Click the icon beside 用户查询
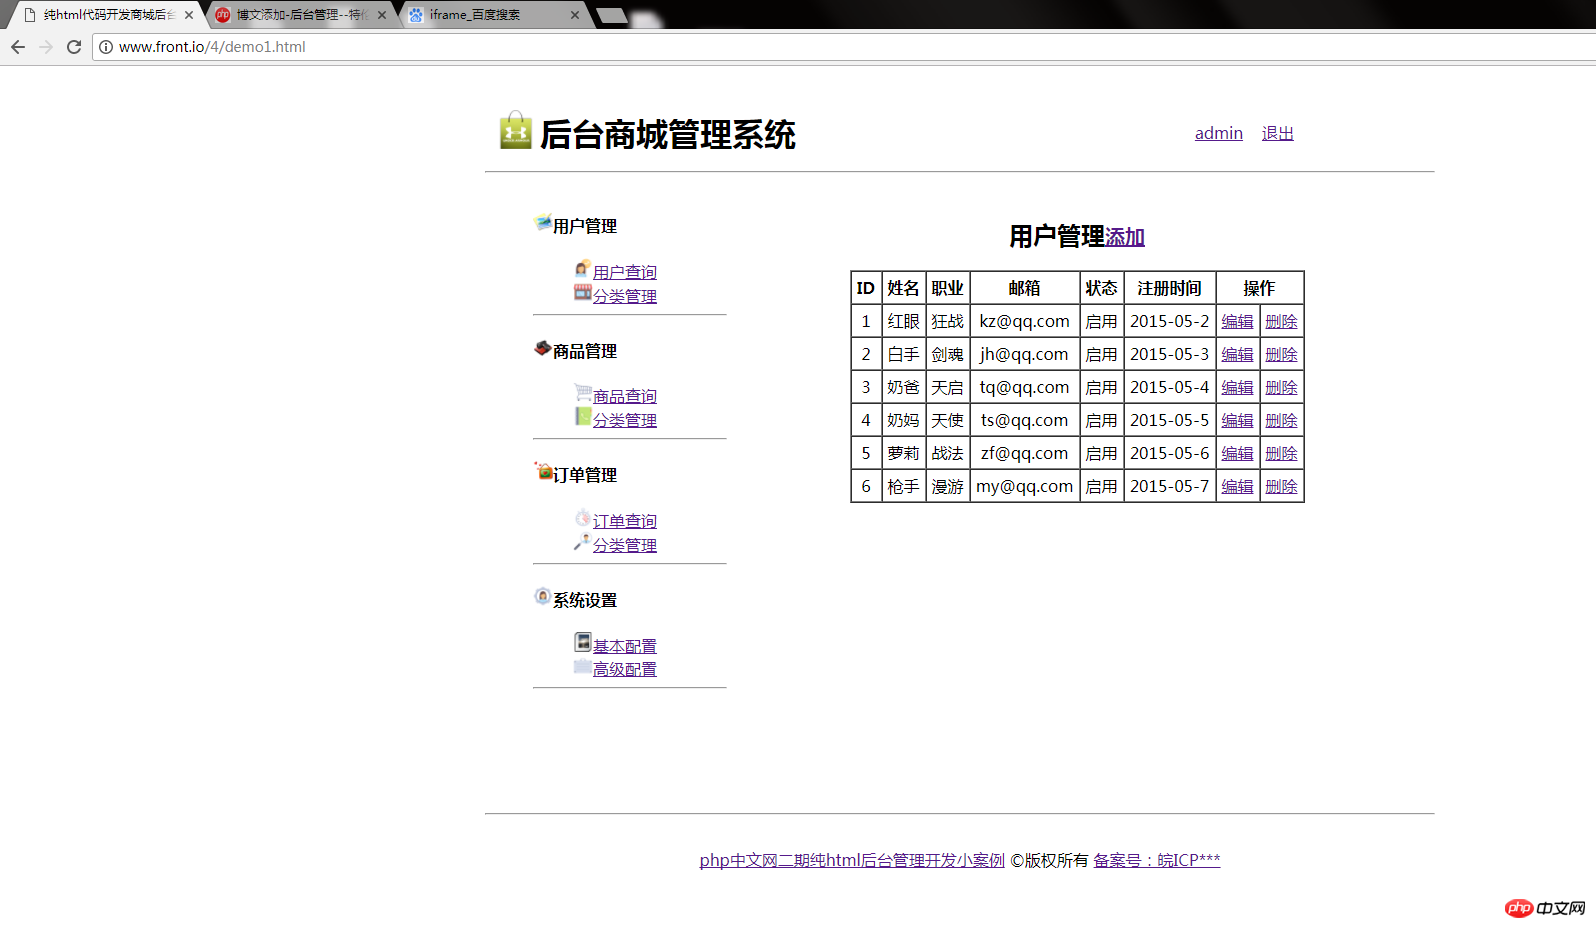Viewport: 1596px width, 928px height. (583, 268)
